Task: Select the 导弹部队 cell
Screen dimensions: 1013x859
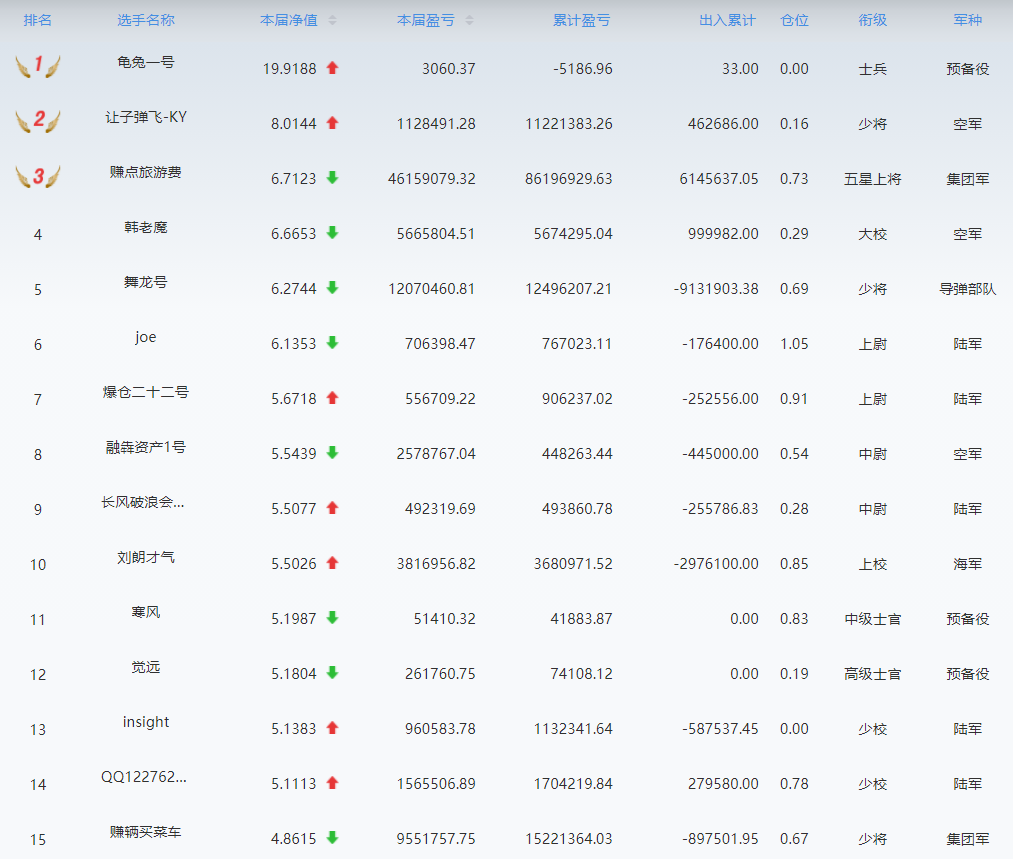Action: pyautogui.click(x=968, y=289)
